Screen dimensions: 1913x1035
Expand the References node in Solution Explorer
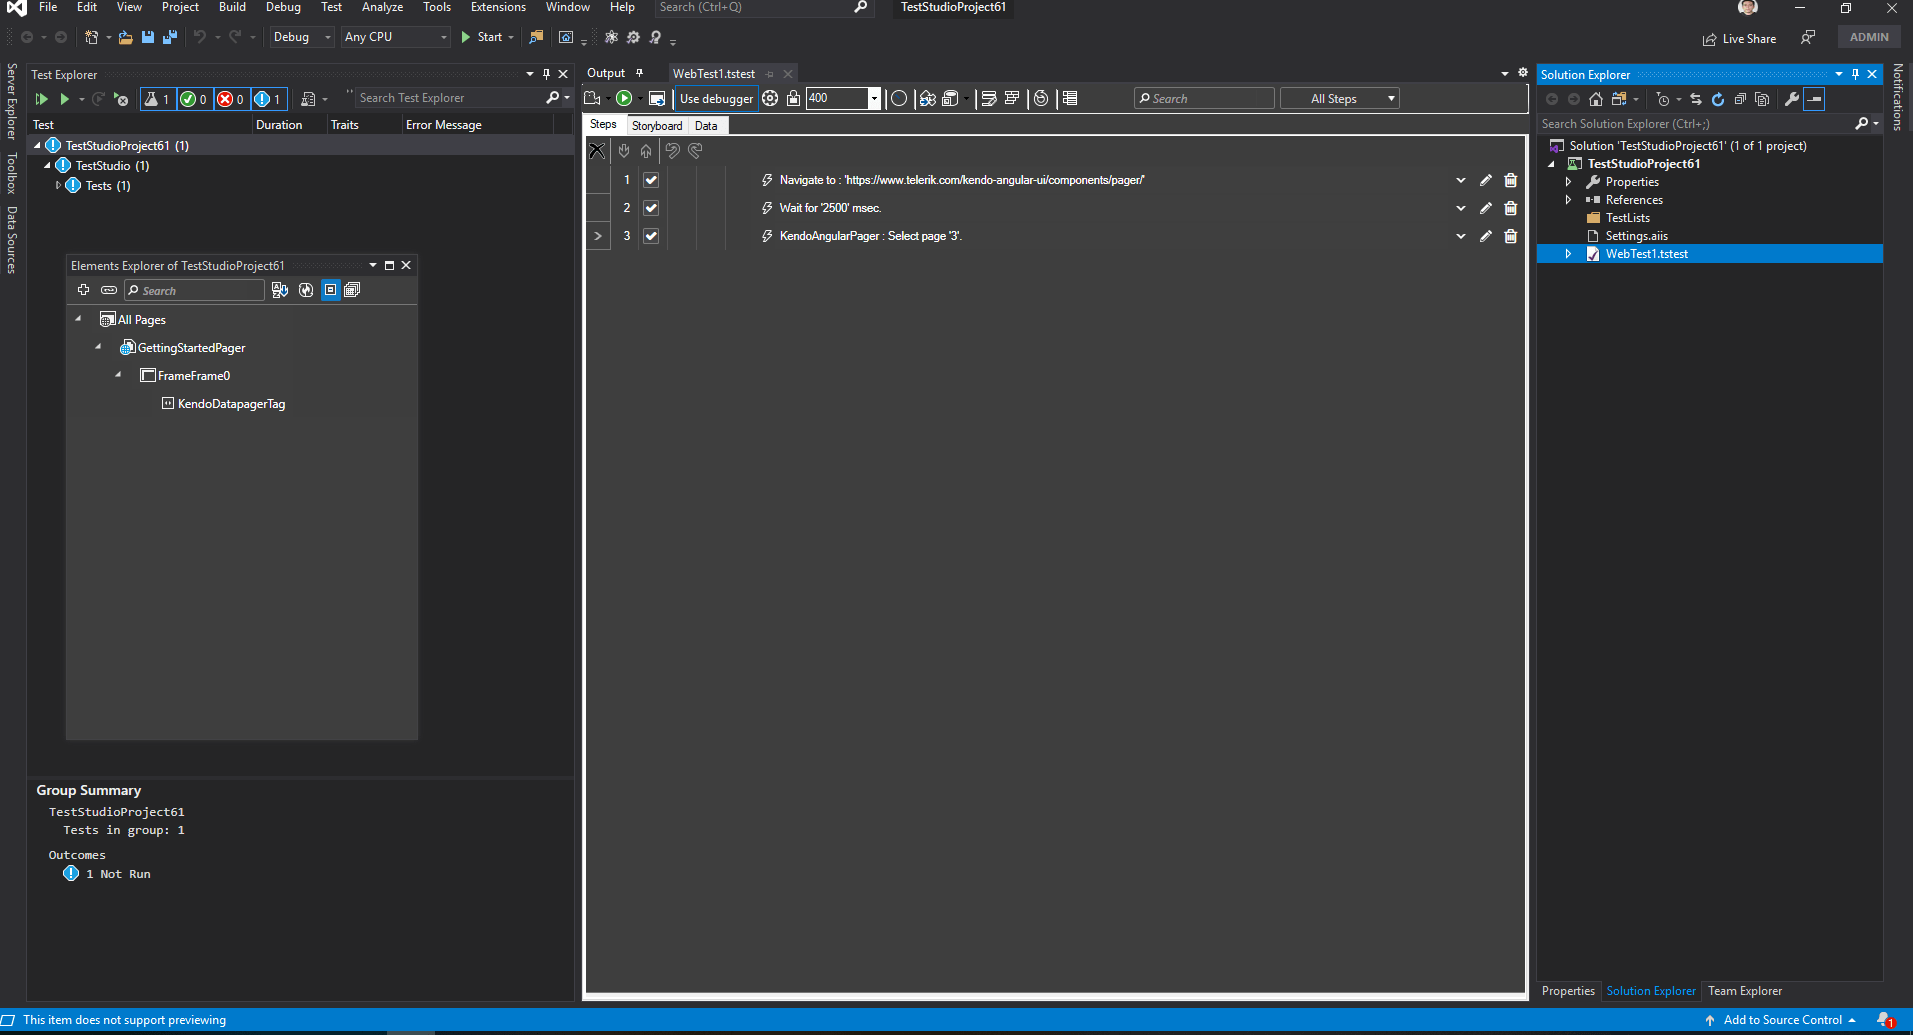pos(1568,200)
